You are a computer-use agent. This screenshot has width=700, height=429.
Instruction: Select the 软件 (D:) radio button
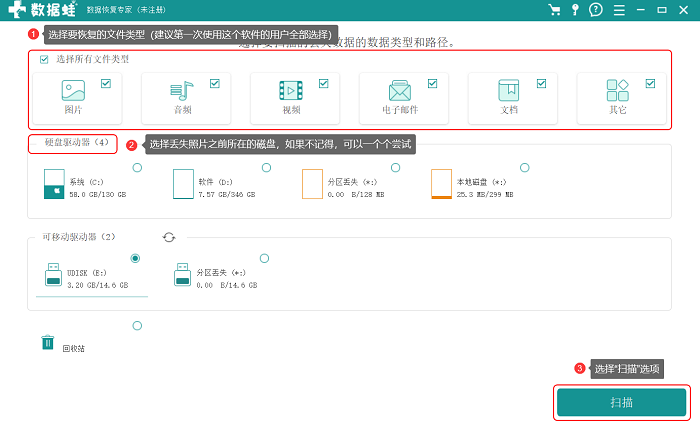(267, 168)
